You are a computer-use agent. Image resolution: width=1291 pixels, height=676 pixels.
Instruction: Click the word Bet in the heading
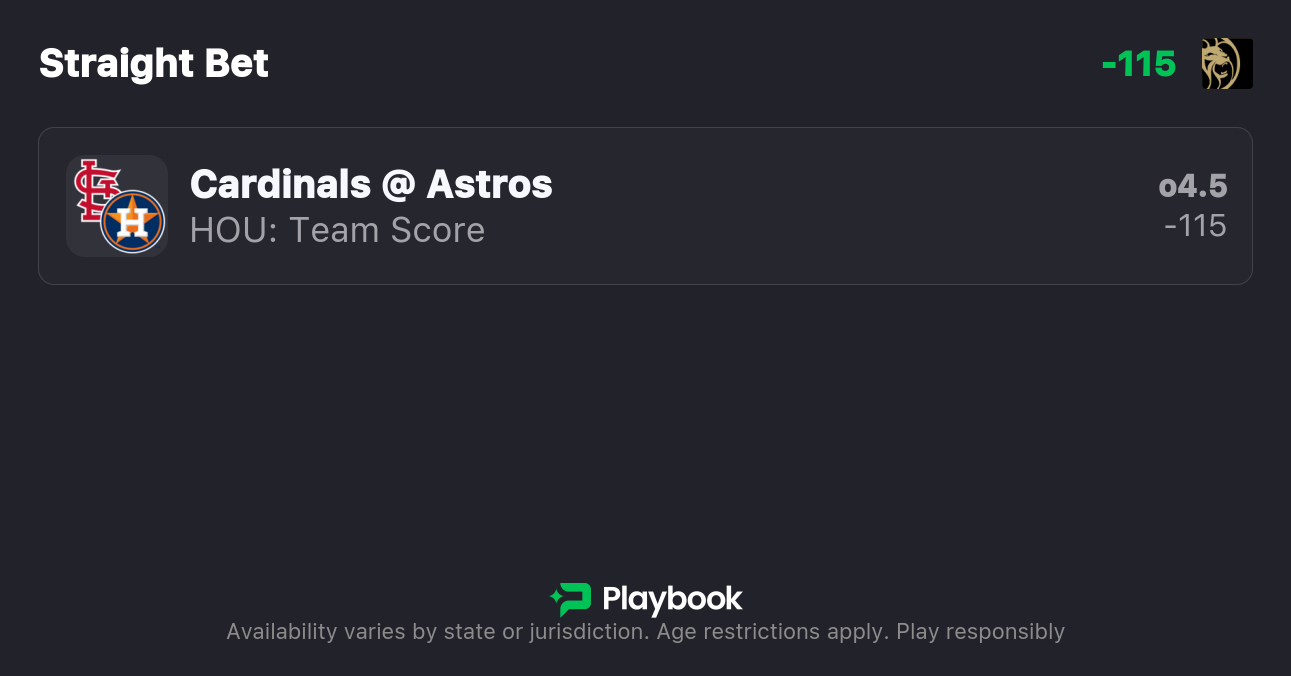(235, 64)
